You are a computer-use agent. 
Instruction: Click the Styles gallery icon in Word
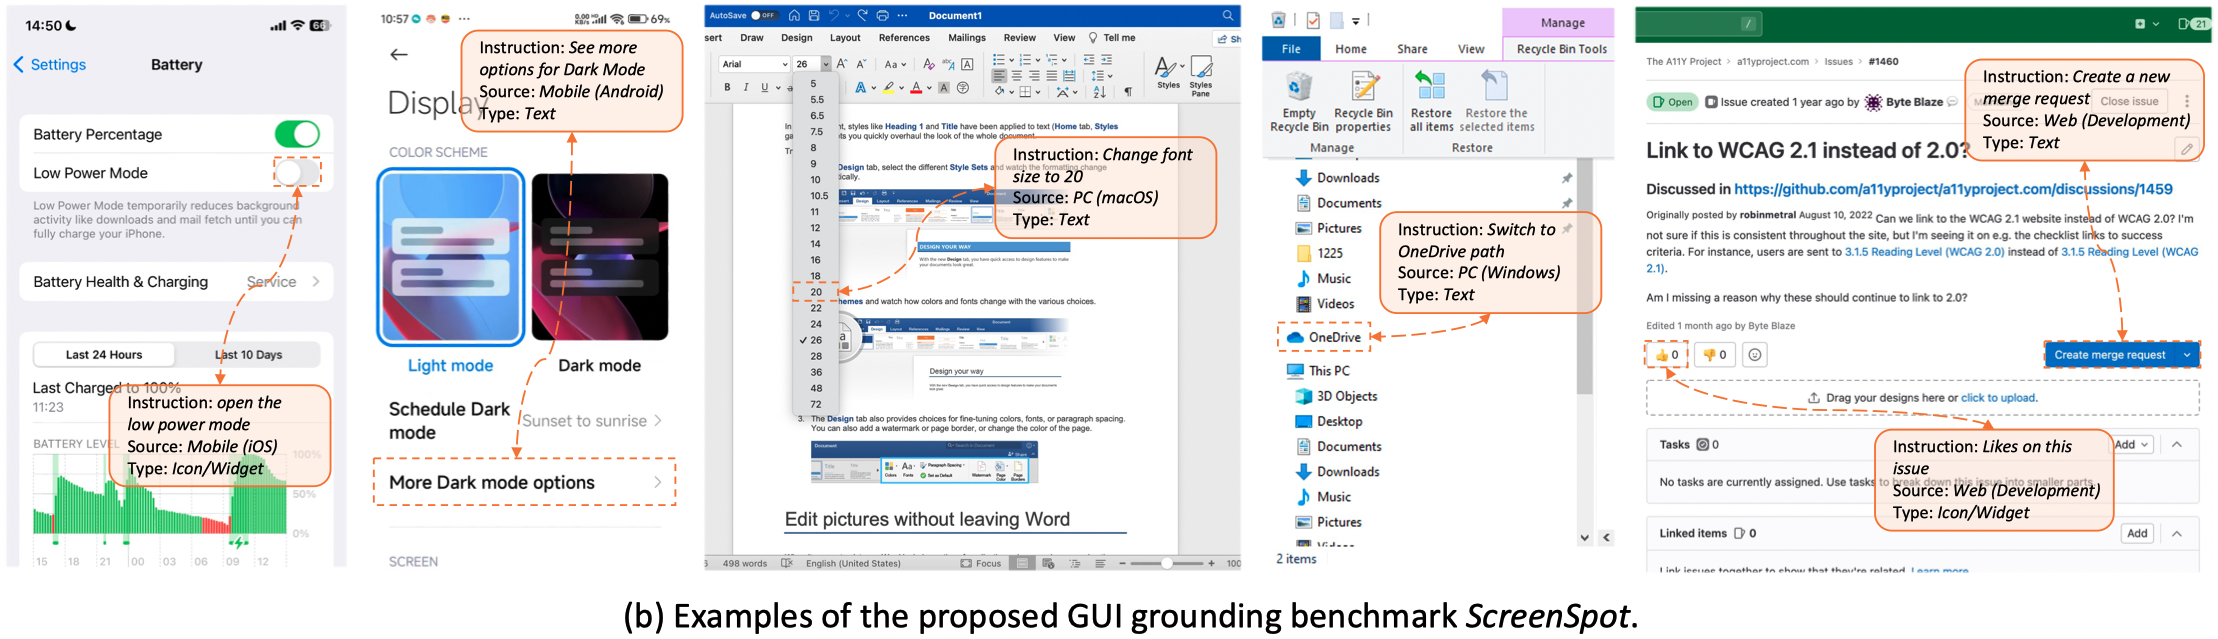coord(1168,73)
